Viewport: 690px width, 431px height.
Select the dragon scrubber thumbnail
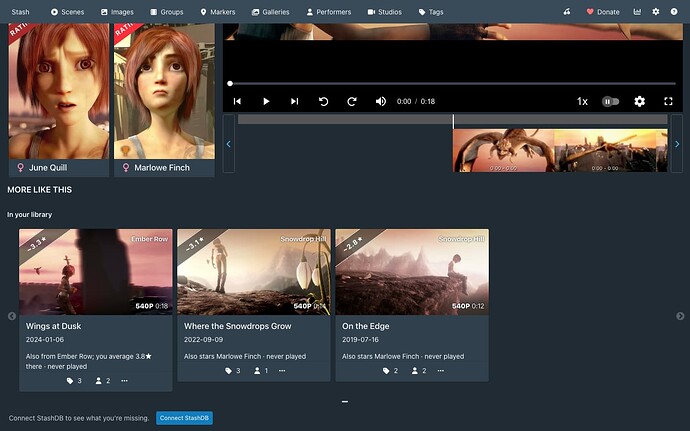tap(503, 150)
